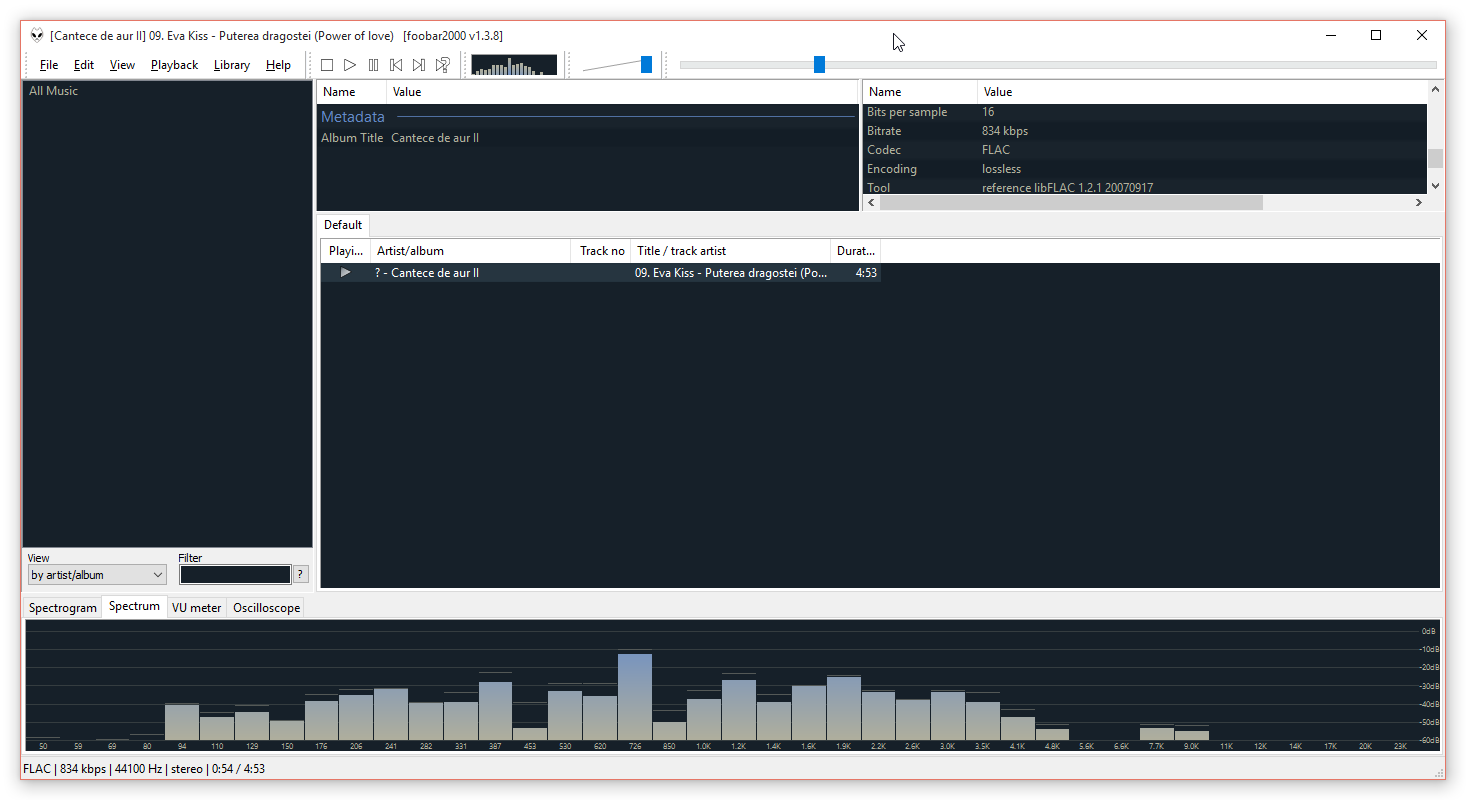Click the now-playing arrow in the playlist row
The image size is (1466, 800).
point(346,273)
